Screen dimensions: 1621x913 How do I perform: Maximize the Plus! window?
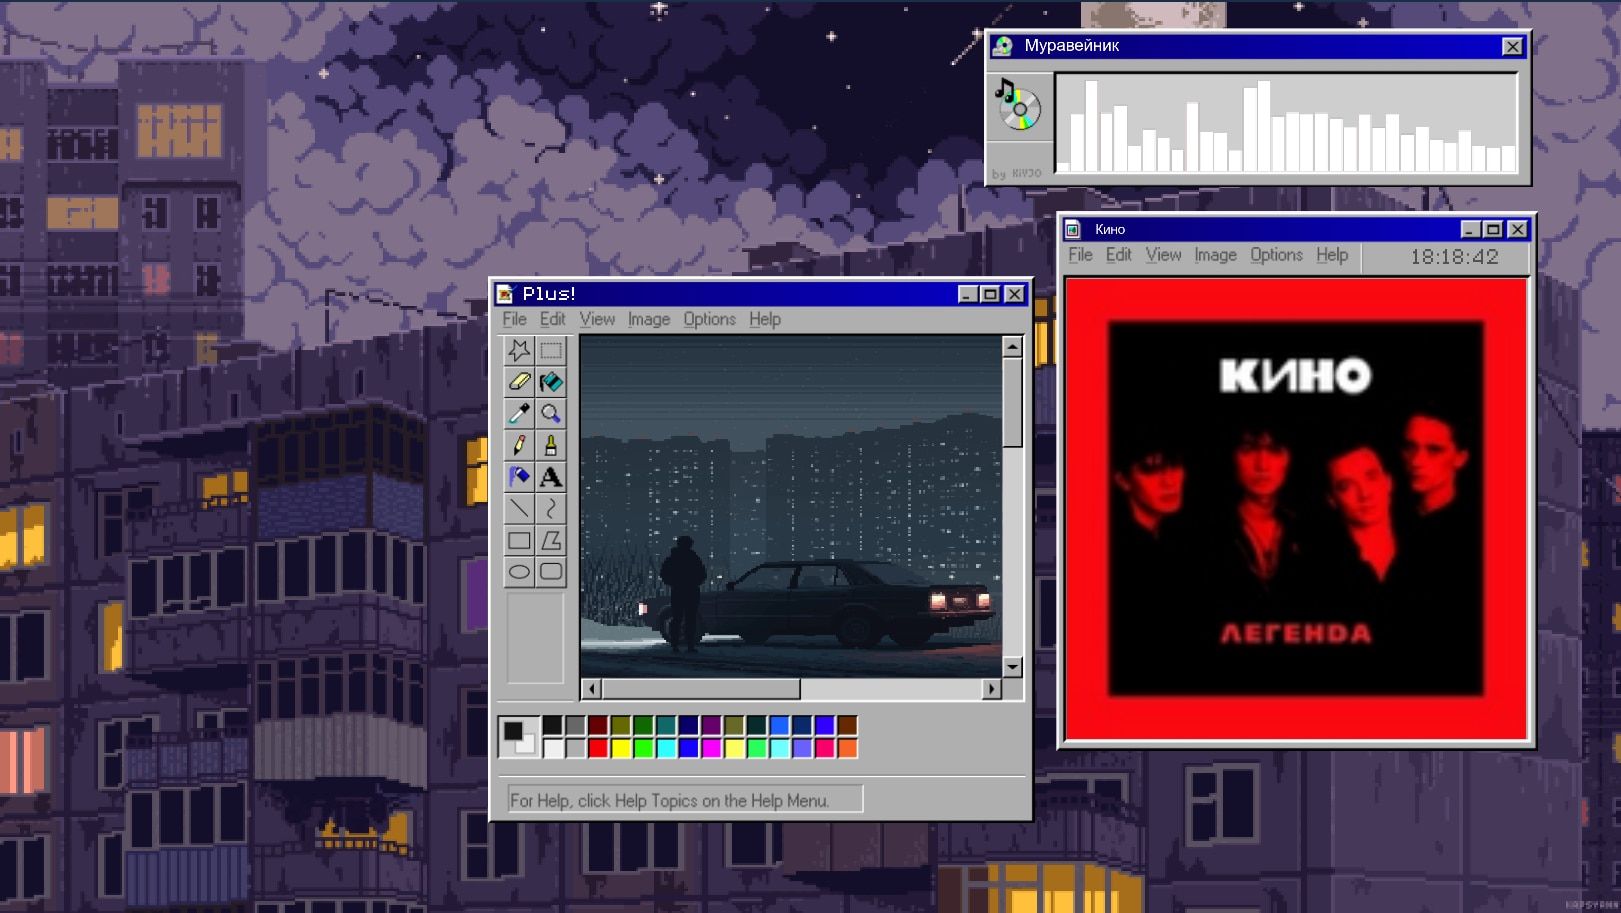coord(990,294)
